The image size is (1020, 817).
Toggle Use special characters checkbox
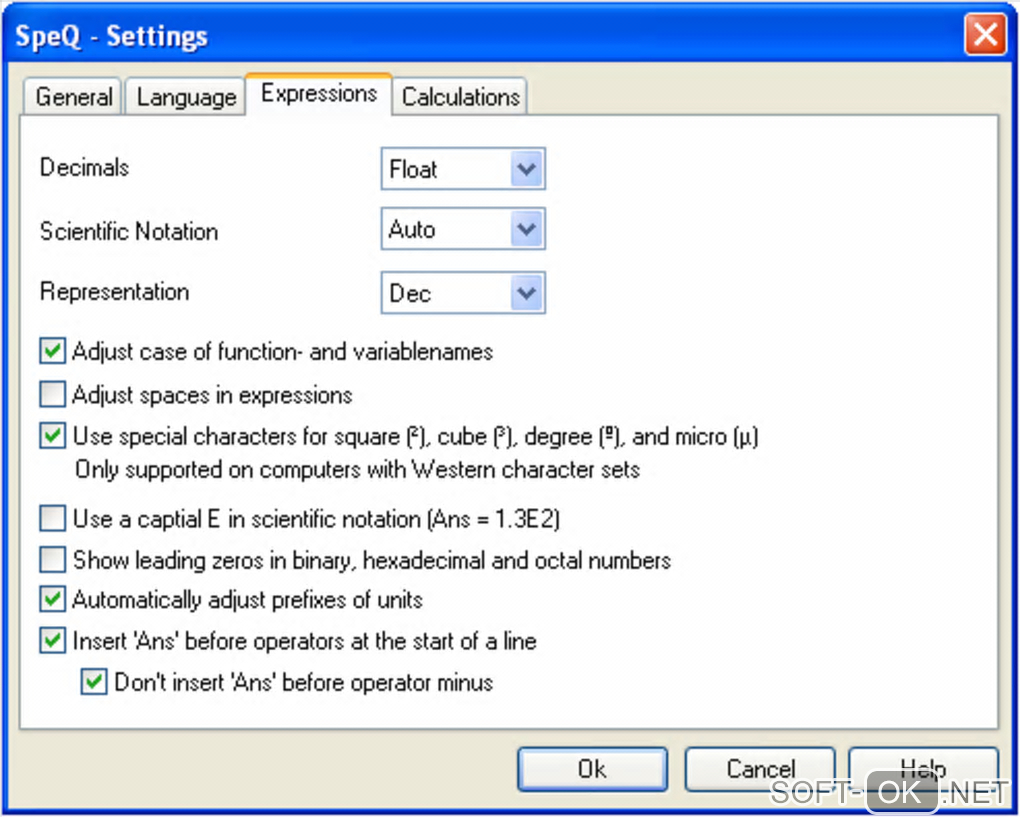53,437
